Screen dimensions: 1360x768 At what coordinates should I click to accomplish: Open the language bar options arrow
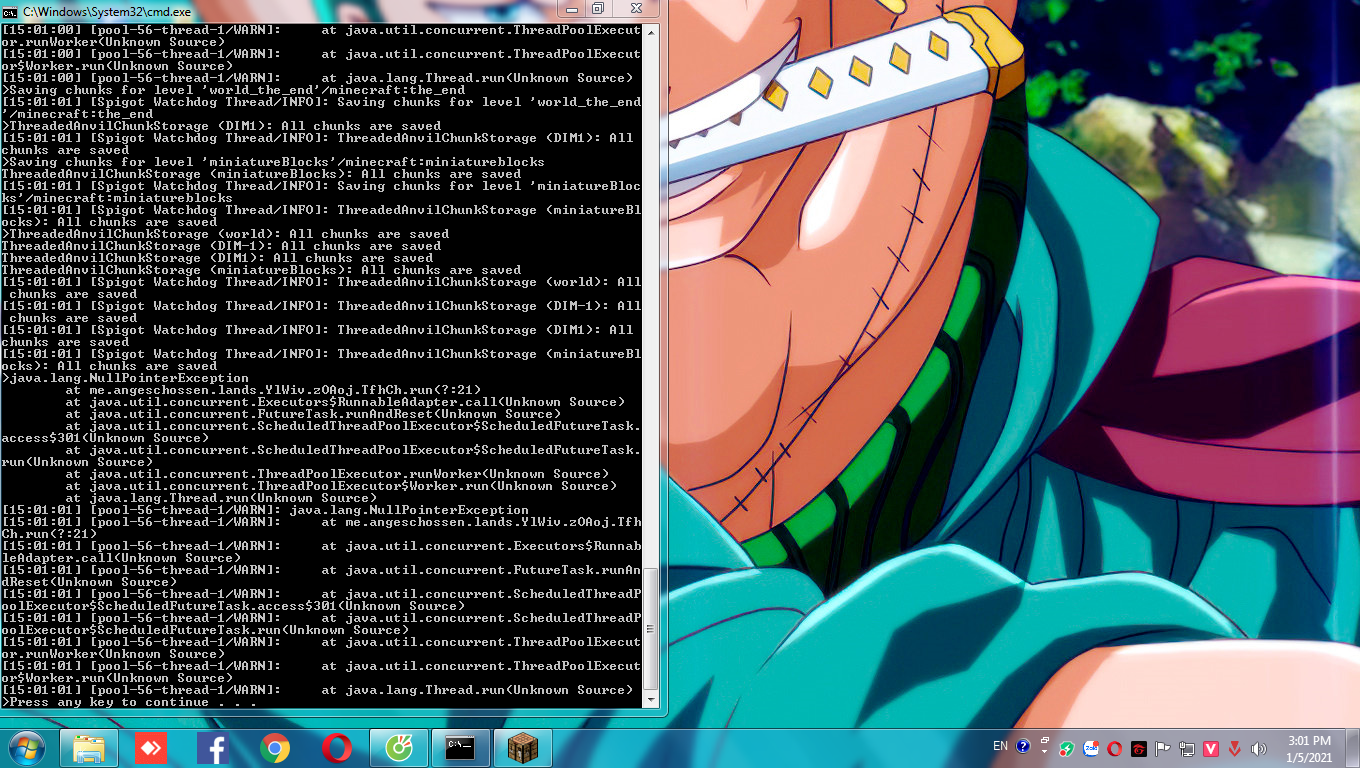[1045, 752]
